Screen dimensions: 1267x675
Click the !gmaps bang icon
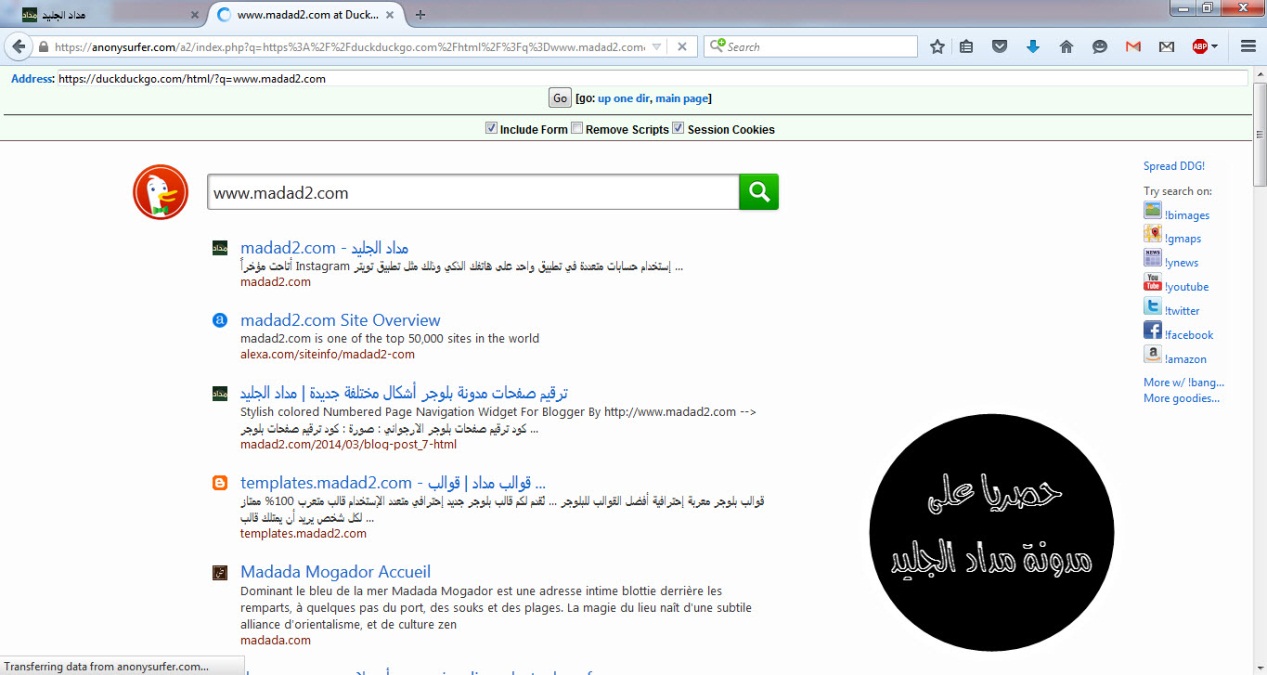pyautogui.click(x=1153, y=234)
